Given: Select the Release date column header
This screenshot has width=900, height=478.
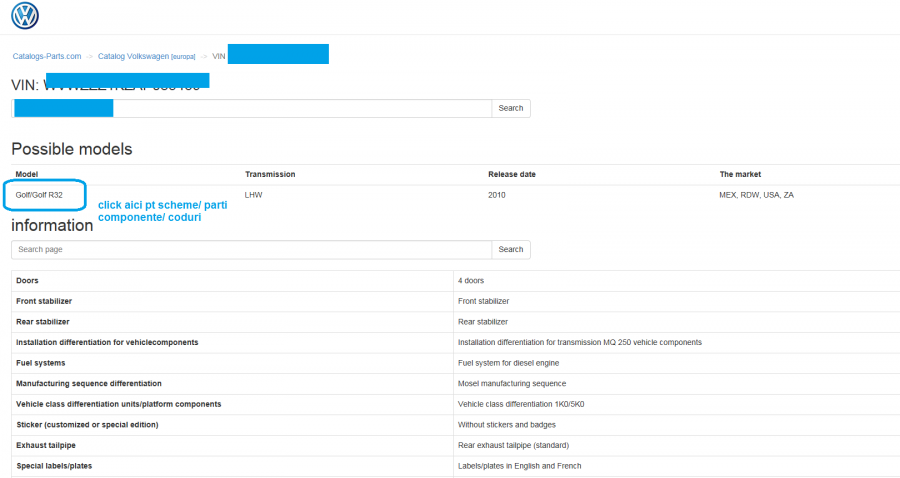Looking at the screenshot, I should pyautogui.click(x=512, y=174).
